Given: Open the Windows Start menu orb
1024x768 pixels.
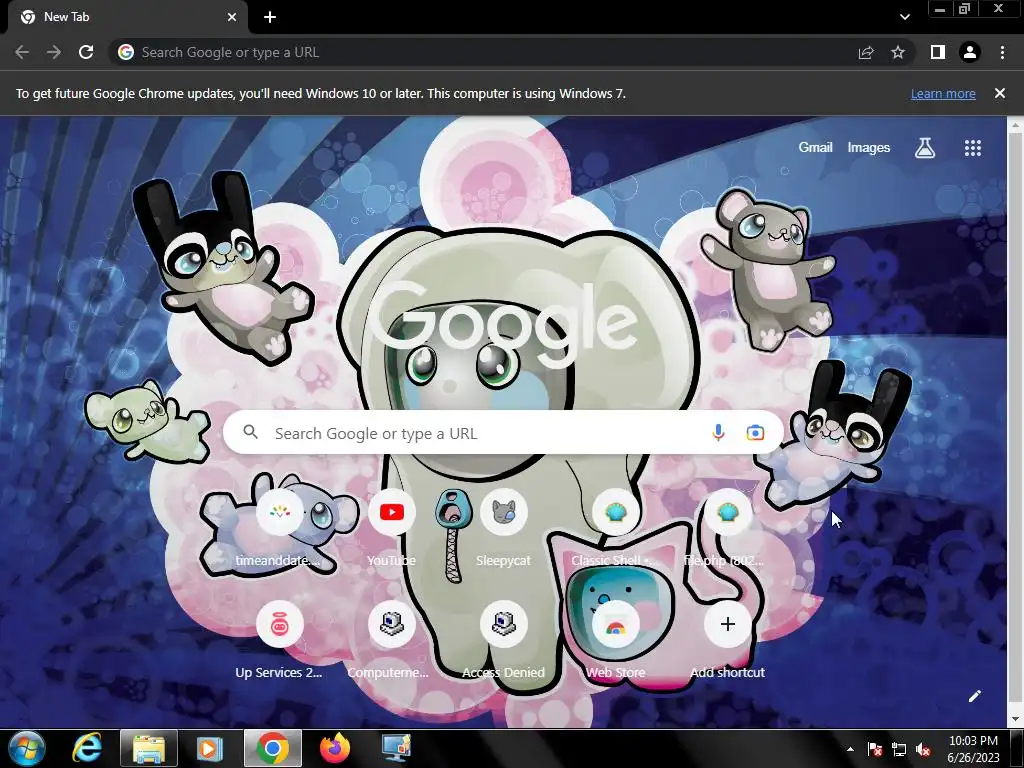Looking at the screenshot, I should [x=27, y=748].
